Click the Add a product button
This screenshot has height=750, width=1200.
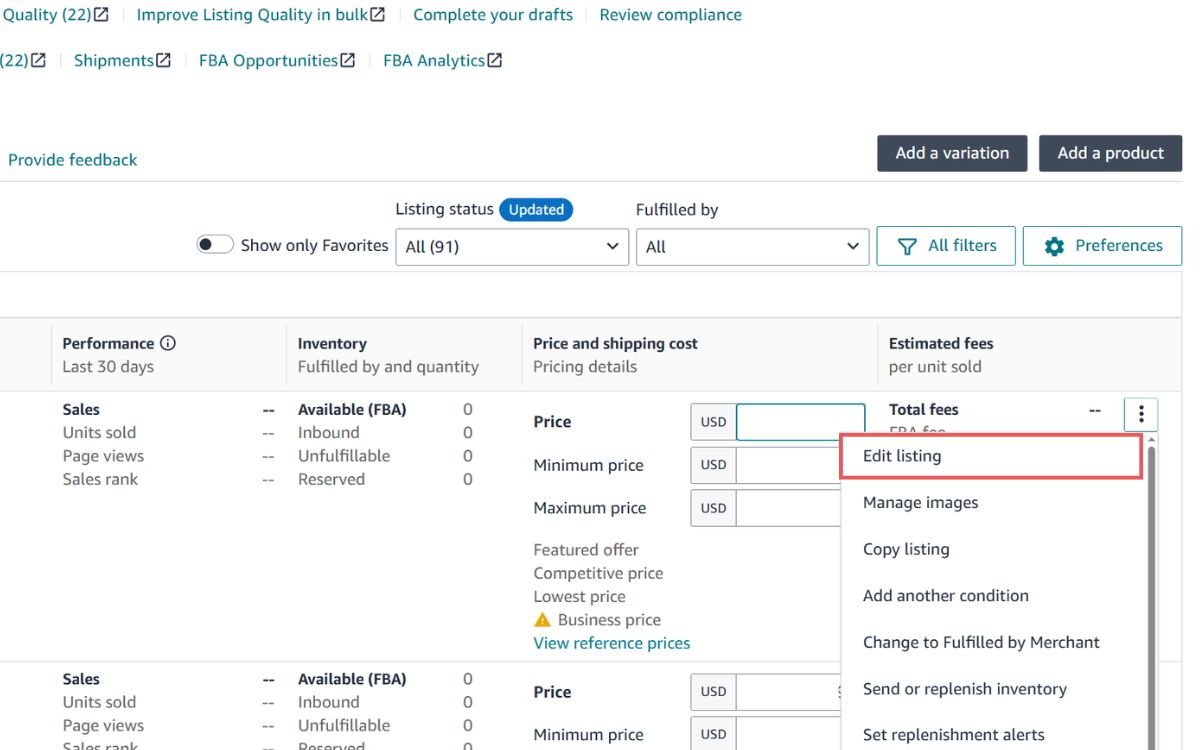(1110, 153)
